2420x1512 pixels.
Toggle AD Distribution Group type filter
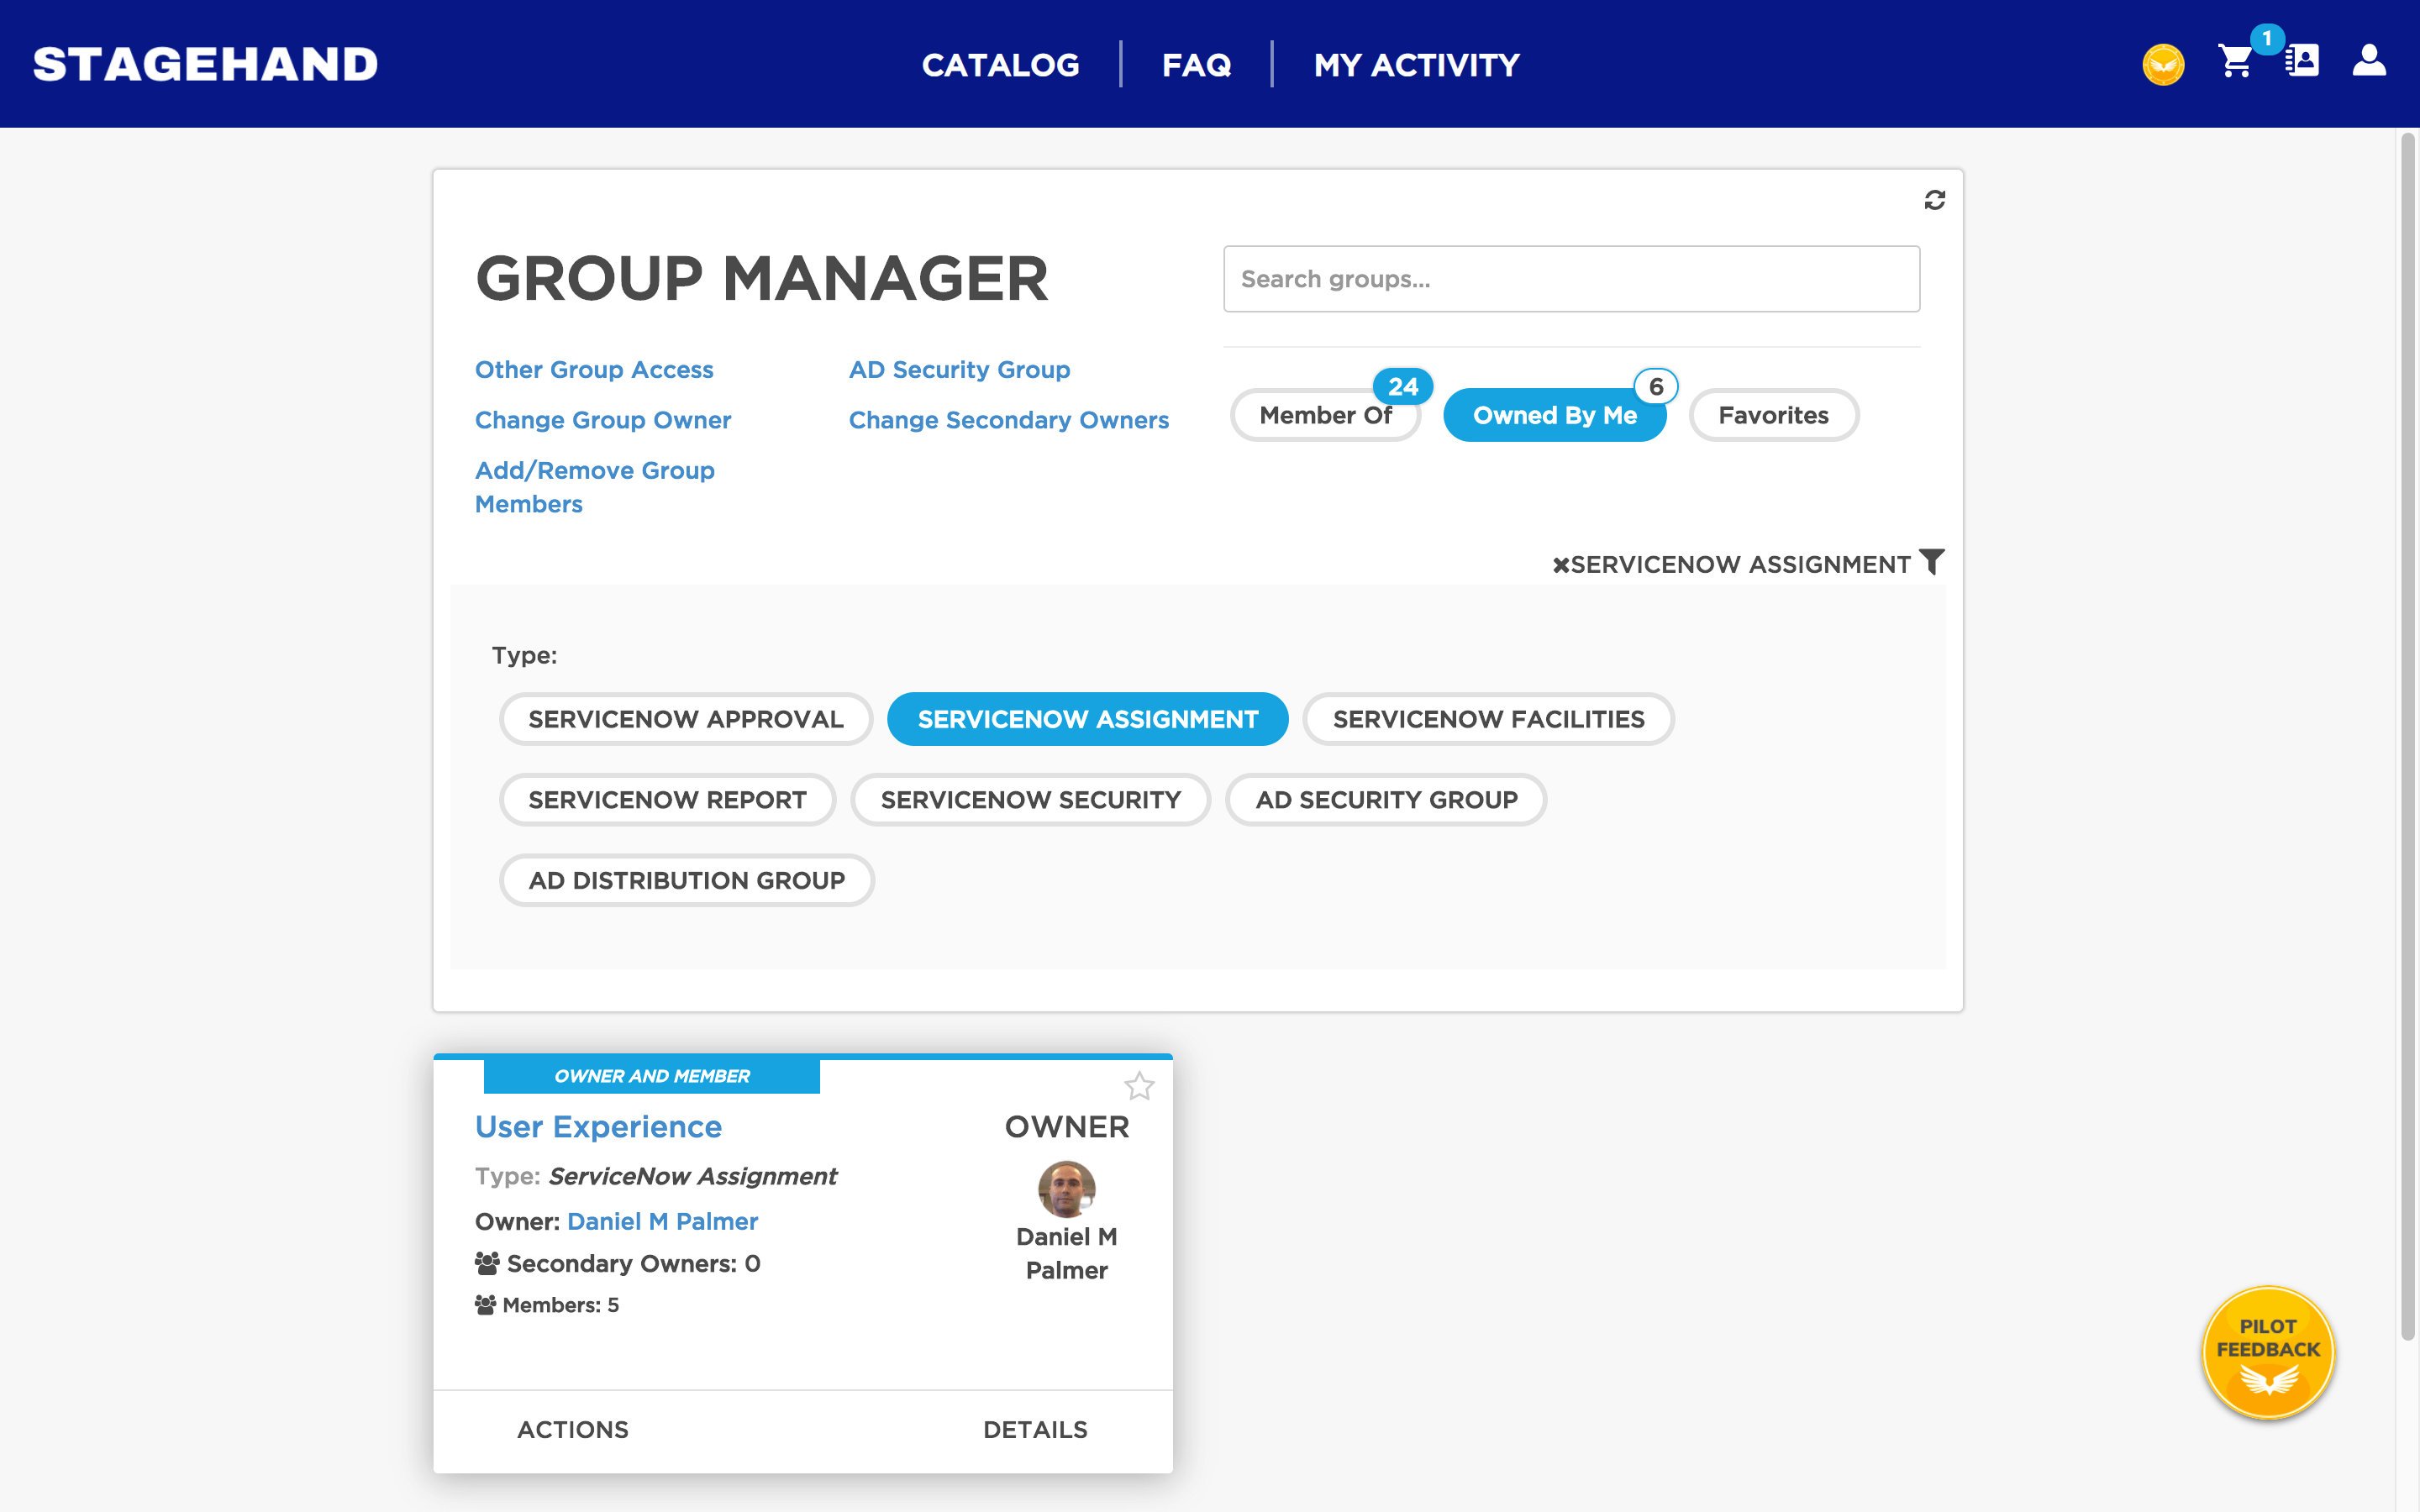click(686, 880)
